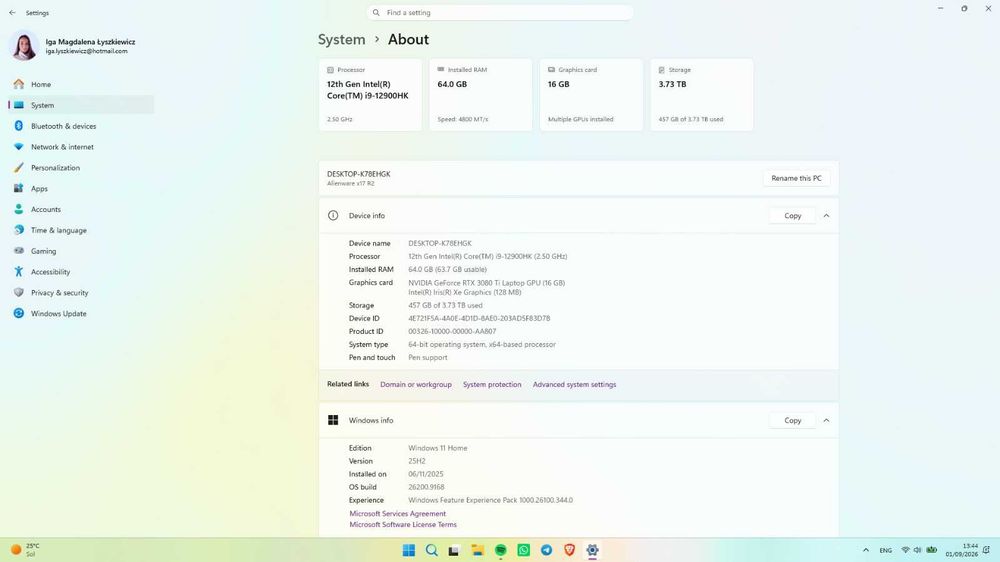Open the Domain or workgroup link
Screen dimensions: 1000x562
pos(416,385)
